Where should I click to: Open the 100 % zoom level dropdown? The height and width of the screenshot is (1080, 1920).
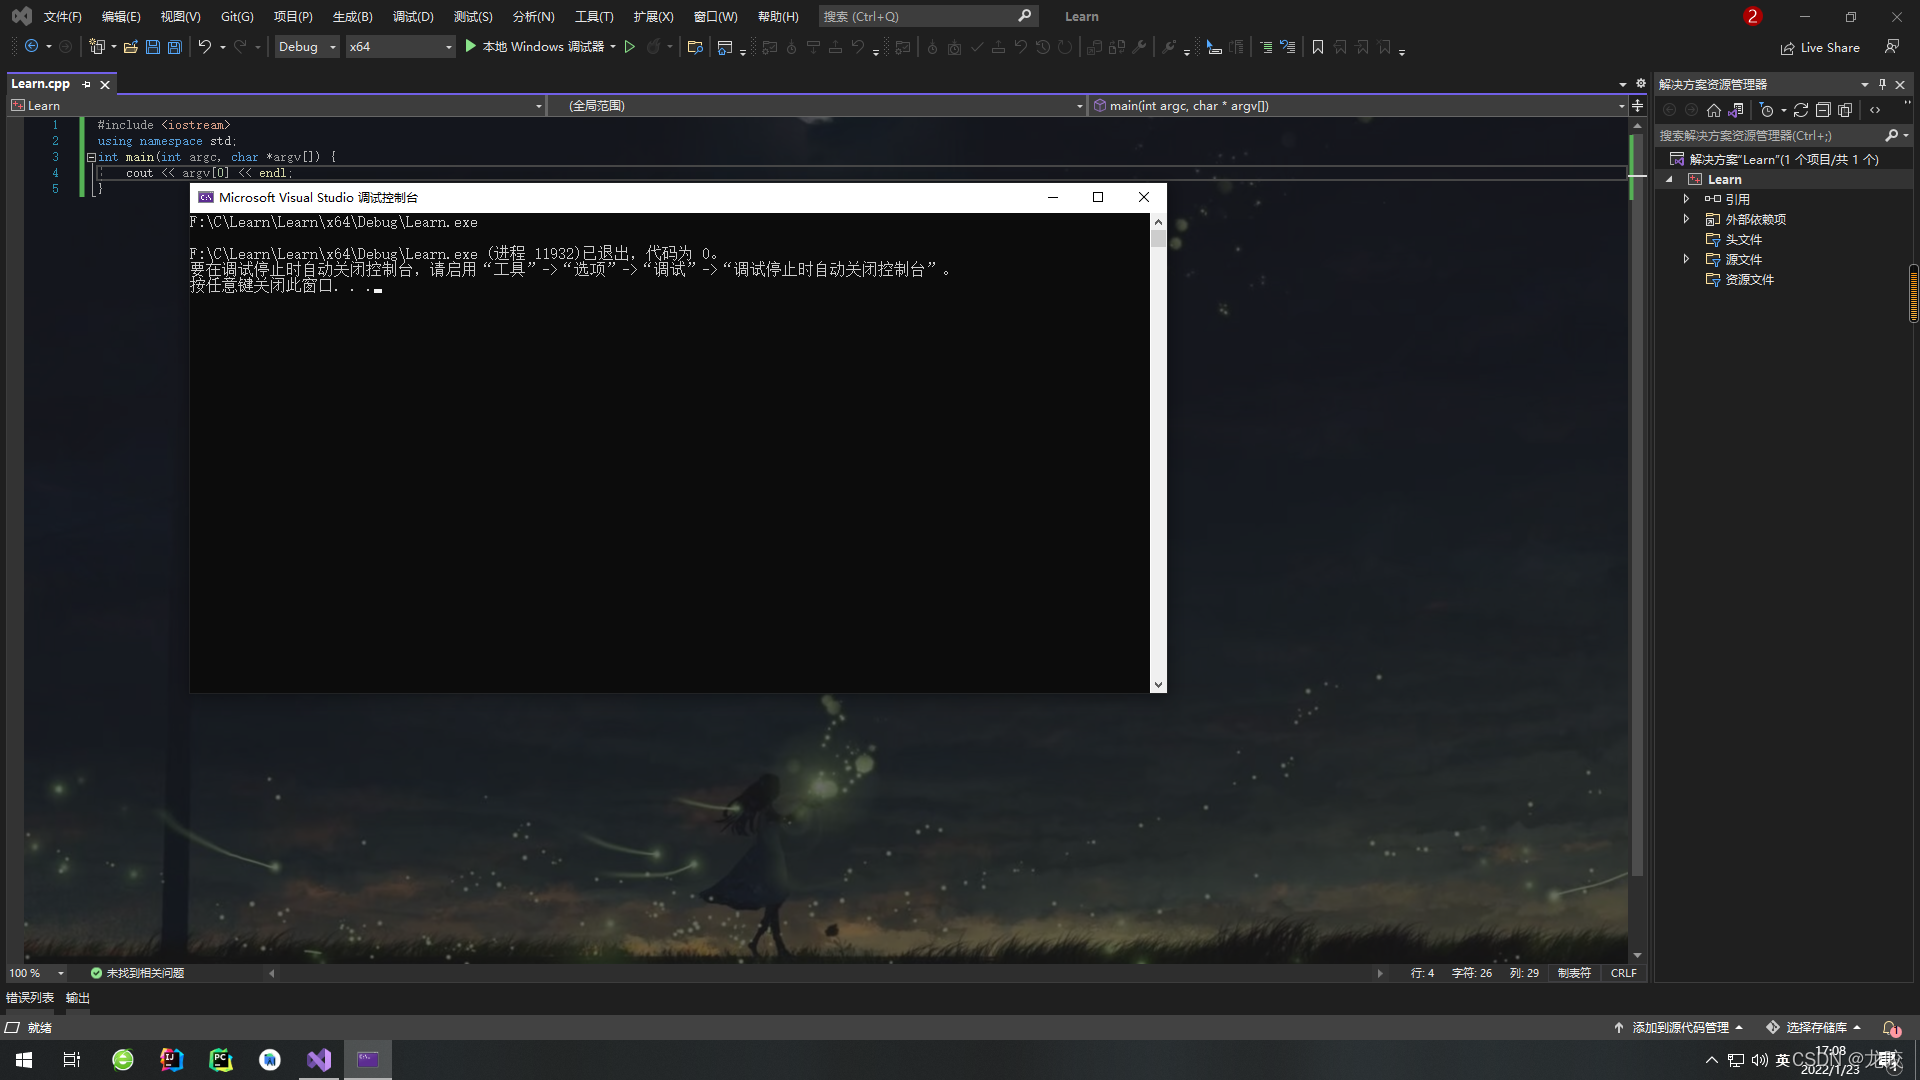point(37,973)
